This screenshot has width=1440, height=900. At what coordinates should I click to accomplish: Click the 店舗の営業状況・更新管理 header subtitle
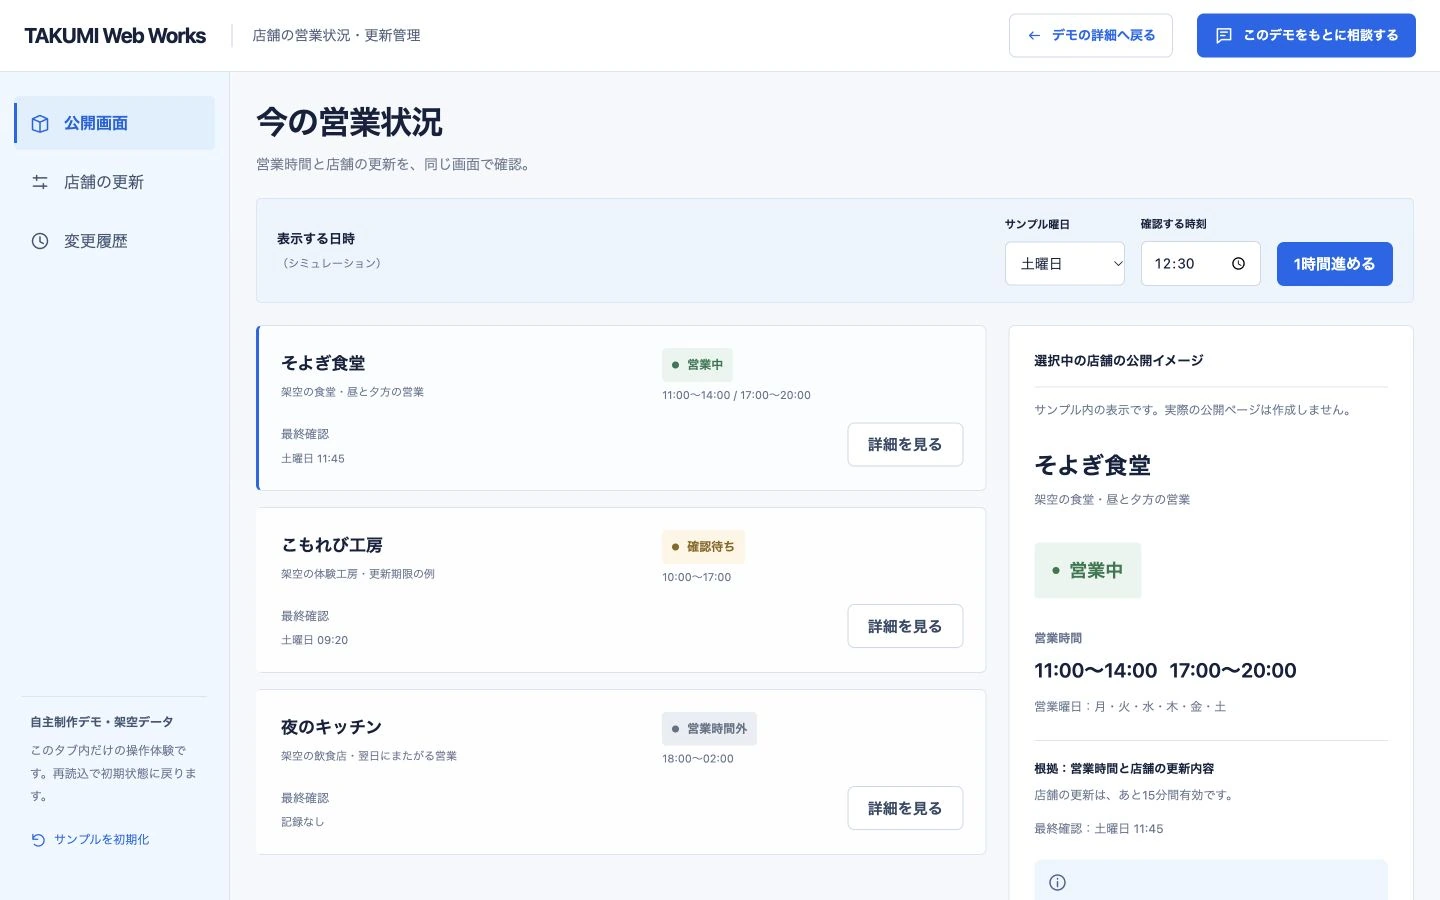tap(336, 35)
